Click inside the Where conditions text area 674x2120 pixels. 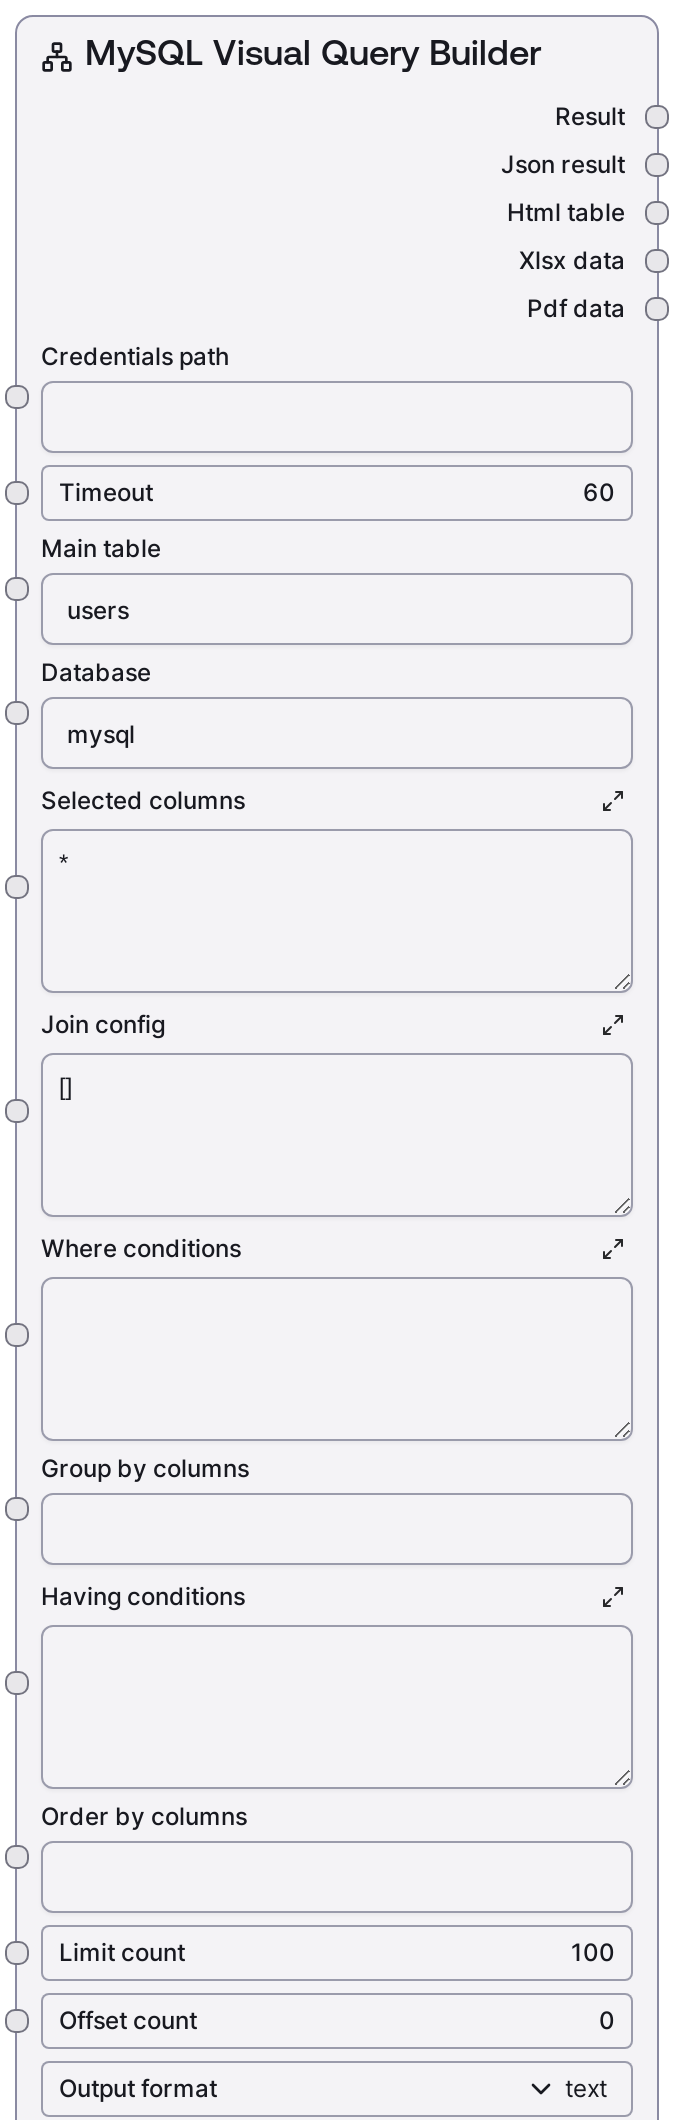coord(337,1359)
